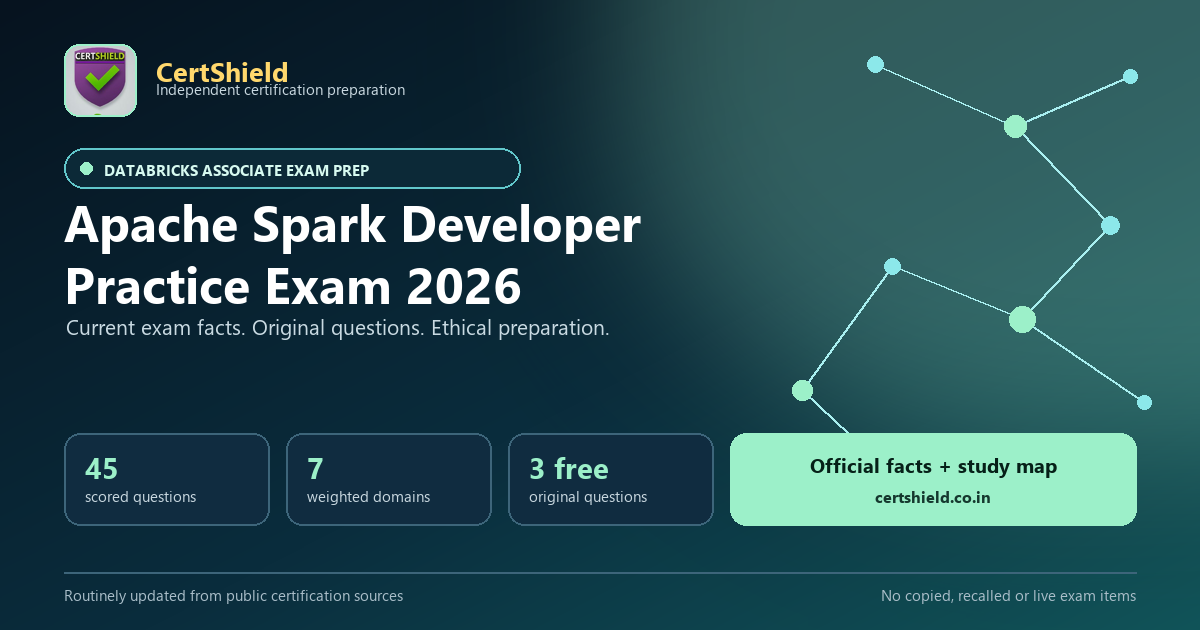Image resolution: width=1200 pixels, height=630 pixels.
Task: Click the '7 weighted domains' card
Action: pyautogui.click(x=389, y=479)
